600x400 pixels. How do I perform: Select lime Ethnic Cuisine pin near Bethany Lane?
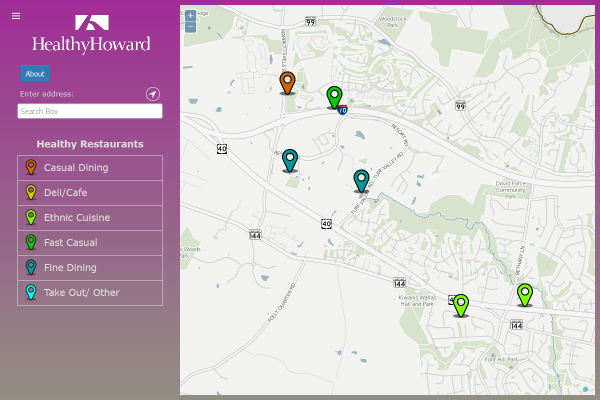[525, 295]
